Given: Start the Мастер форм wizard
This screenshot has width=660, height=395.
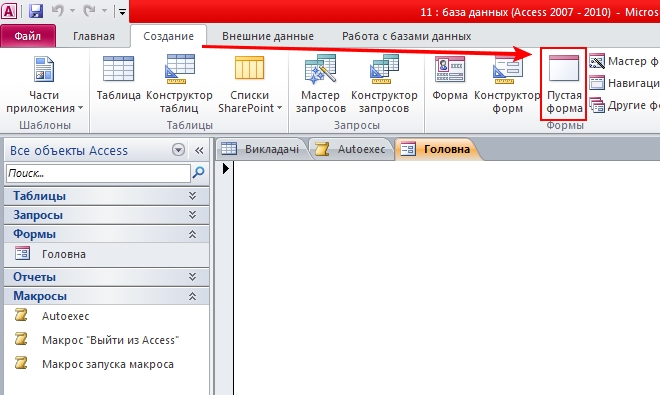Looking at the screenshot, I should coord(624,61).
